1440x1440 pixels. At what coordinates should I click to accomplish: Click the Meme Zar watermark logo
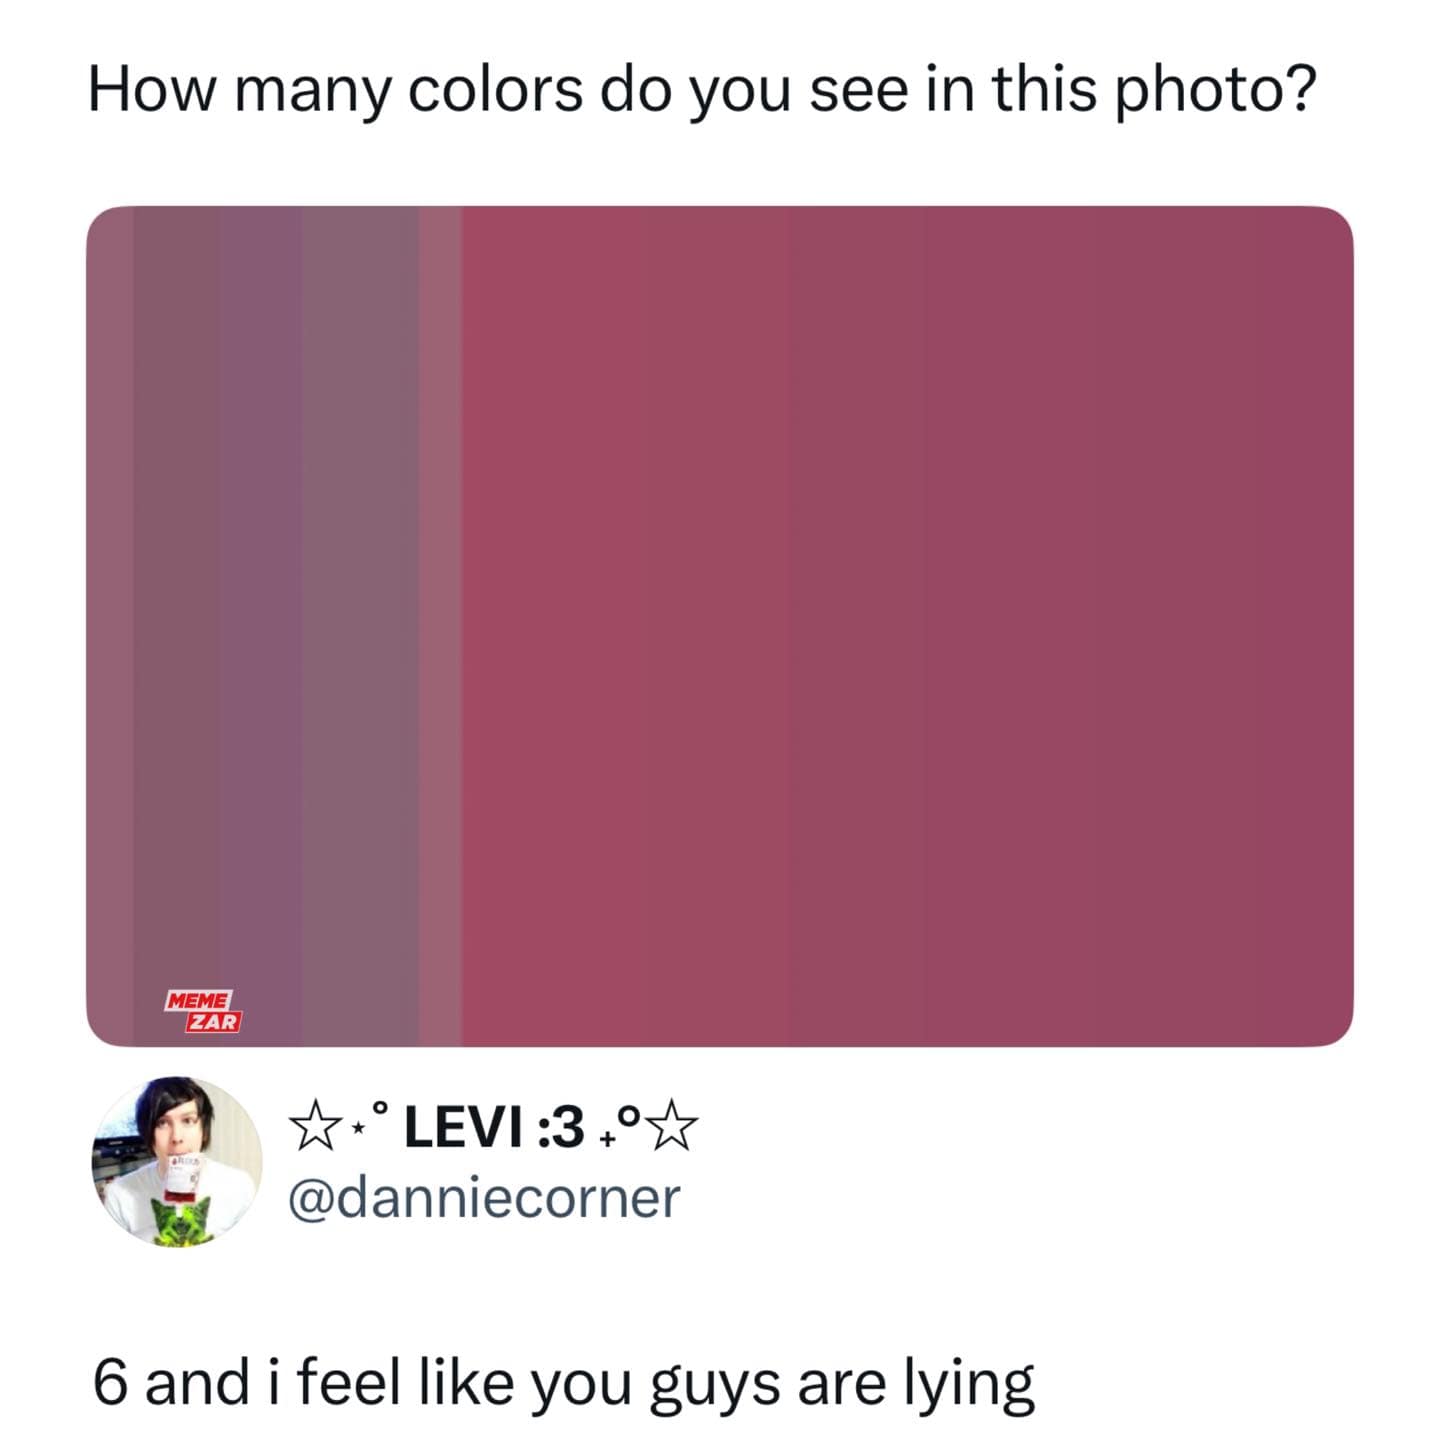203,1011
